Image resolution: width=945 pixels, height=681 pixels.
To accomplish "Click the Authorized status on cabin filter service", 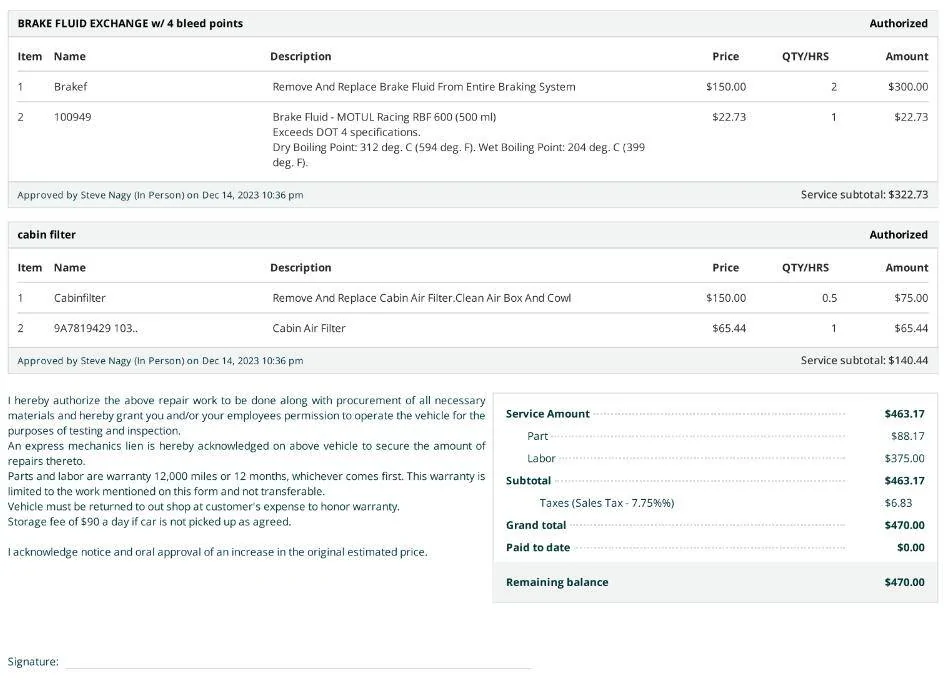I will tap(898, 234).
